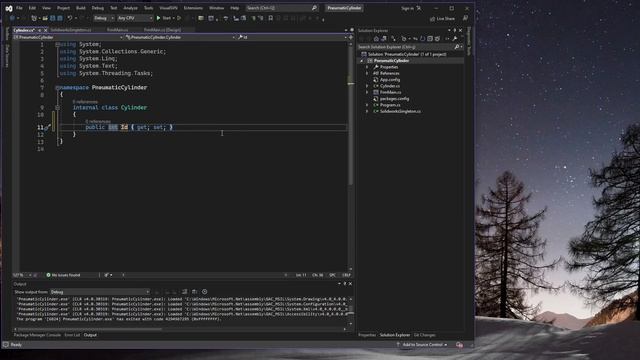Image resolution: width=640 pixels, height=360 pixels.
Task: Click Clear All icon in Output toolbar
Action: [184, 292]
